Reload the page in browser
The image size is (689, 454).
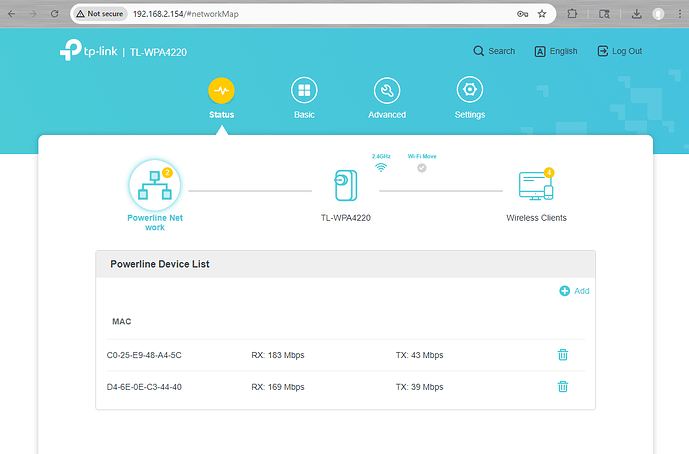click(x=54, y=14)
